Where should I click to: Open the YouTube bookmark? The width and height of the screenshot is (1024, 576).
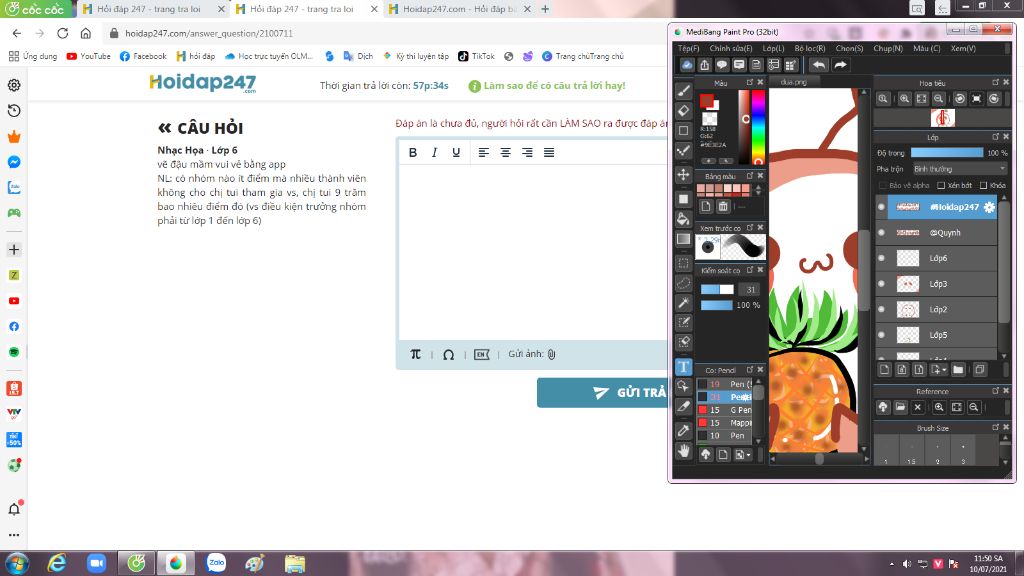point(88,56)
